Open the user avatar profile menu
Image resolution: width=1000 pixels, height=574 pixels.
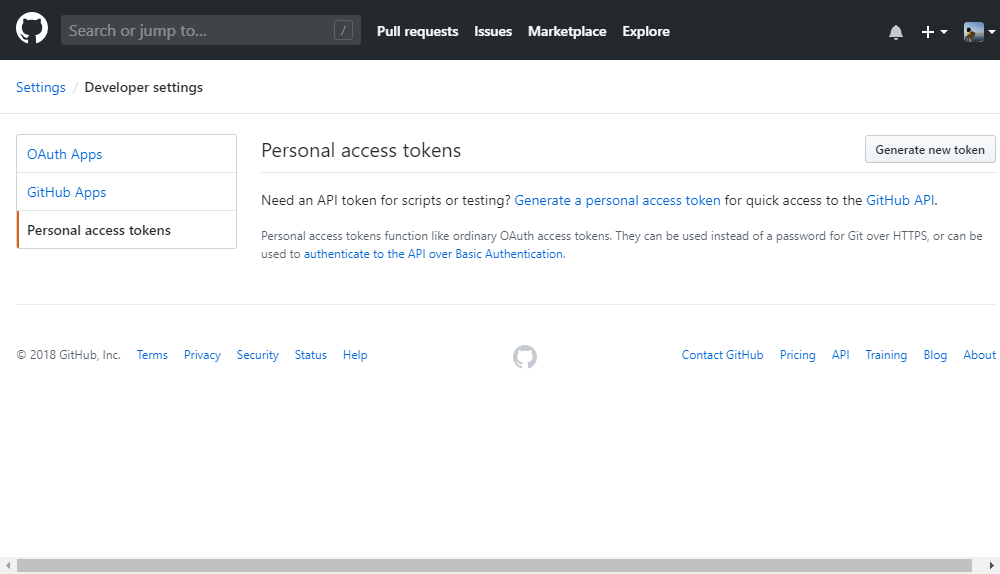pyautogui.click(x=979, y=32)
